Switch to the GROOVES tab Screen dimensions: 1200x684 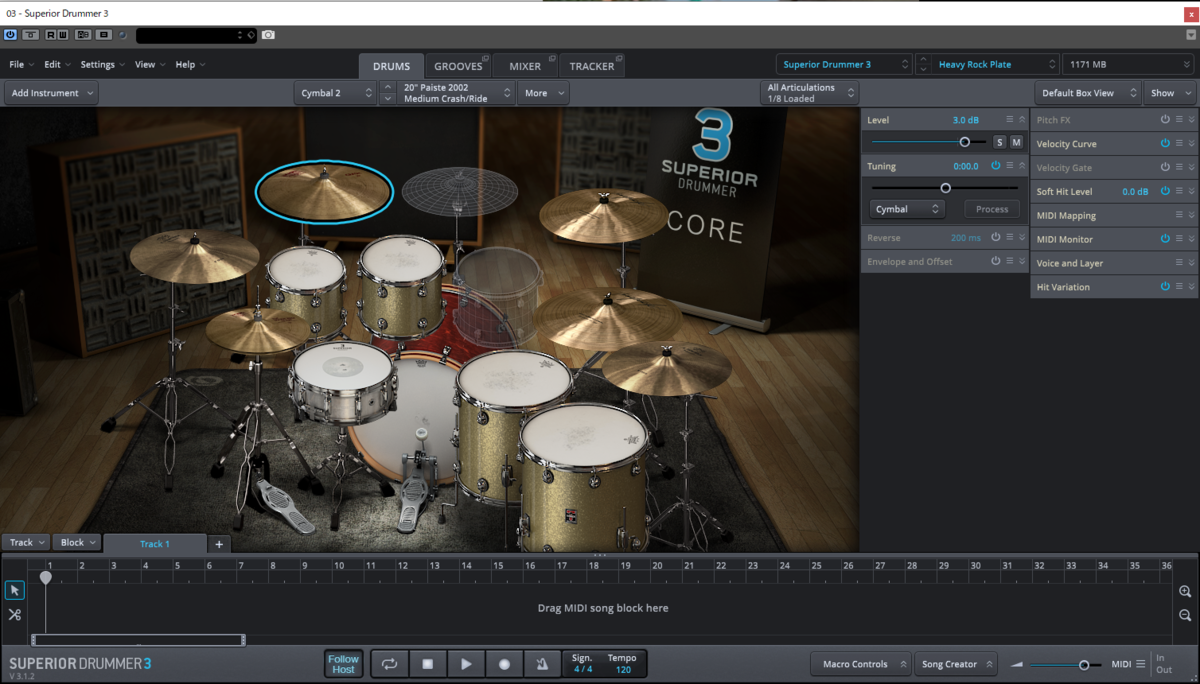click(457, 66)
